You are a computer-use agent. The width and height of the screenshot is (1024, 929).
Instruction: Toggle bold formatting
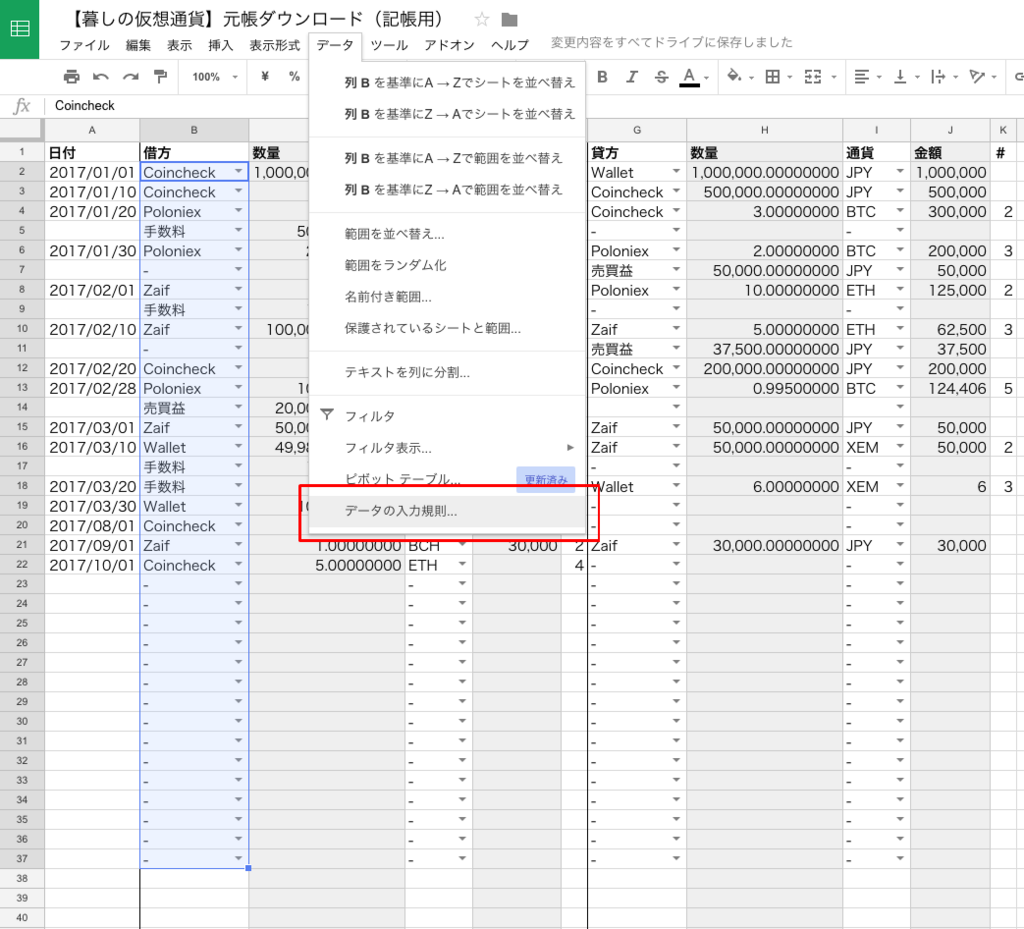[601, 76]
